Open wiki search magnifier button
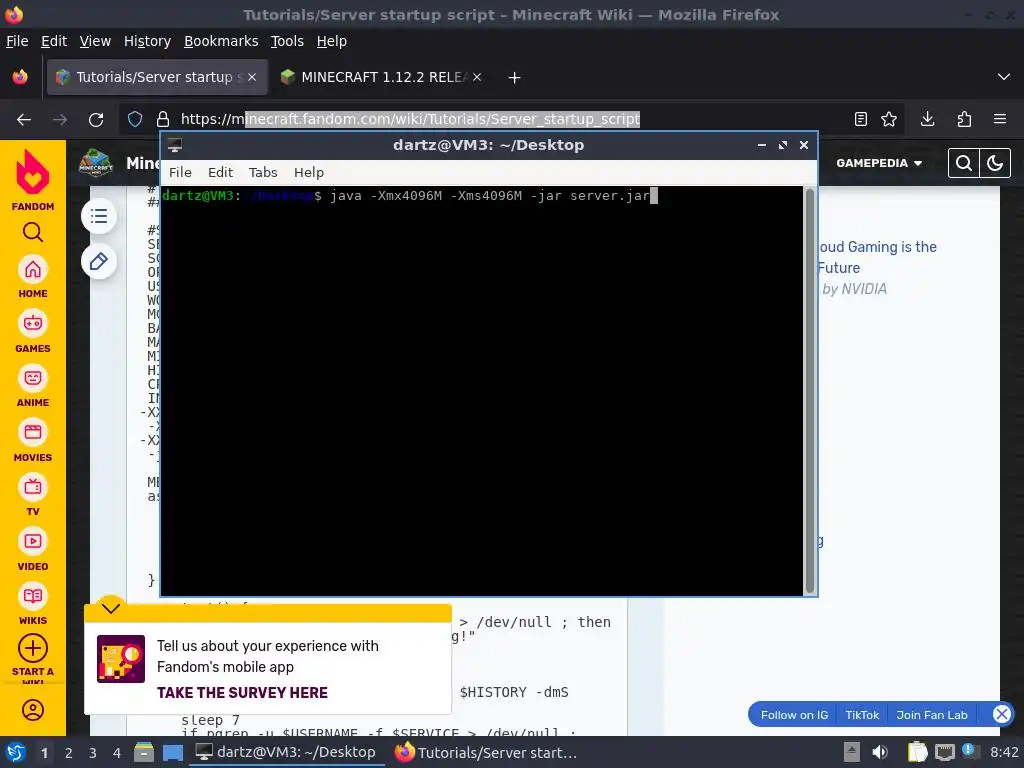Viewport: 1024px width, 768px height. tap(963, 163)
